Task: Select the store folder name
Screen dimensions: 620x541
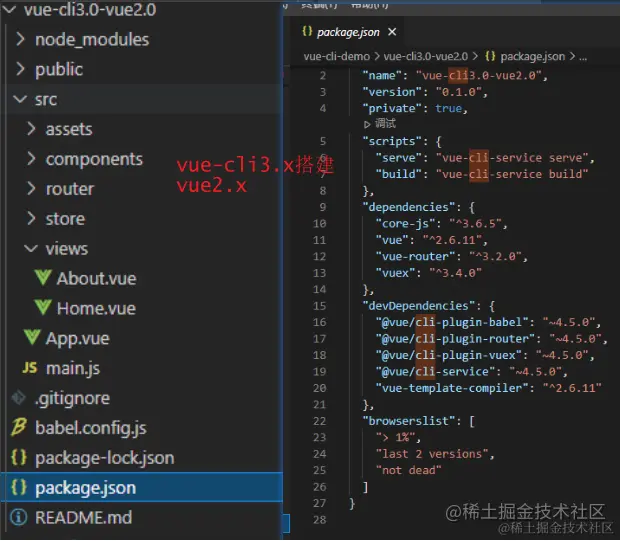Action: (65, 219)
